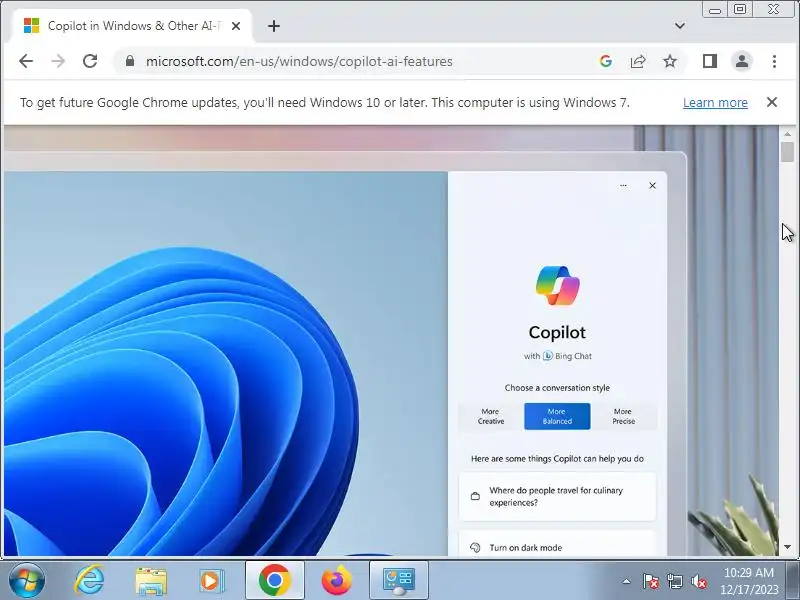Screen dimensions: 800x600
Task: Select More Precise conversation style
Action: pos(623,416)
